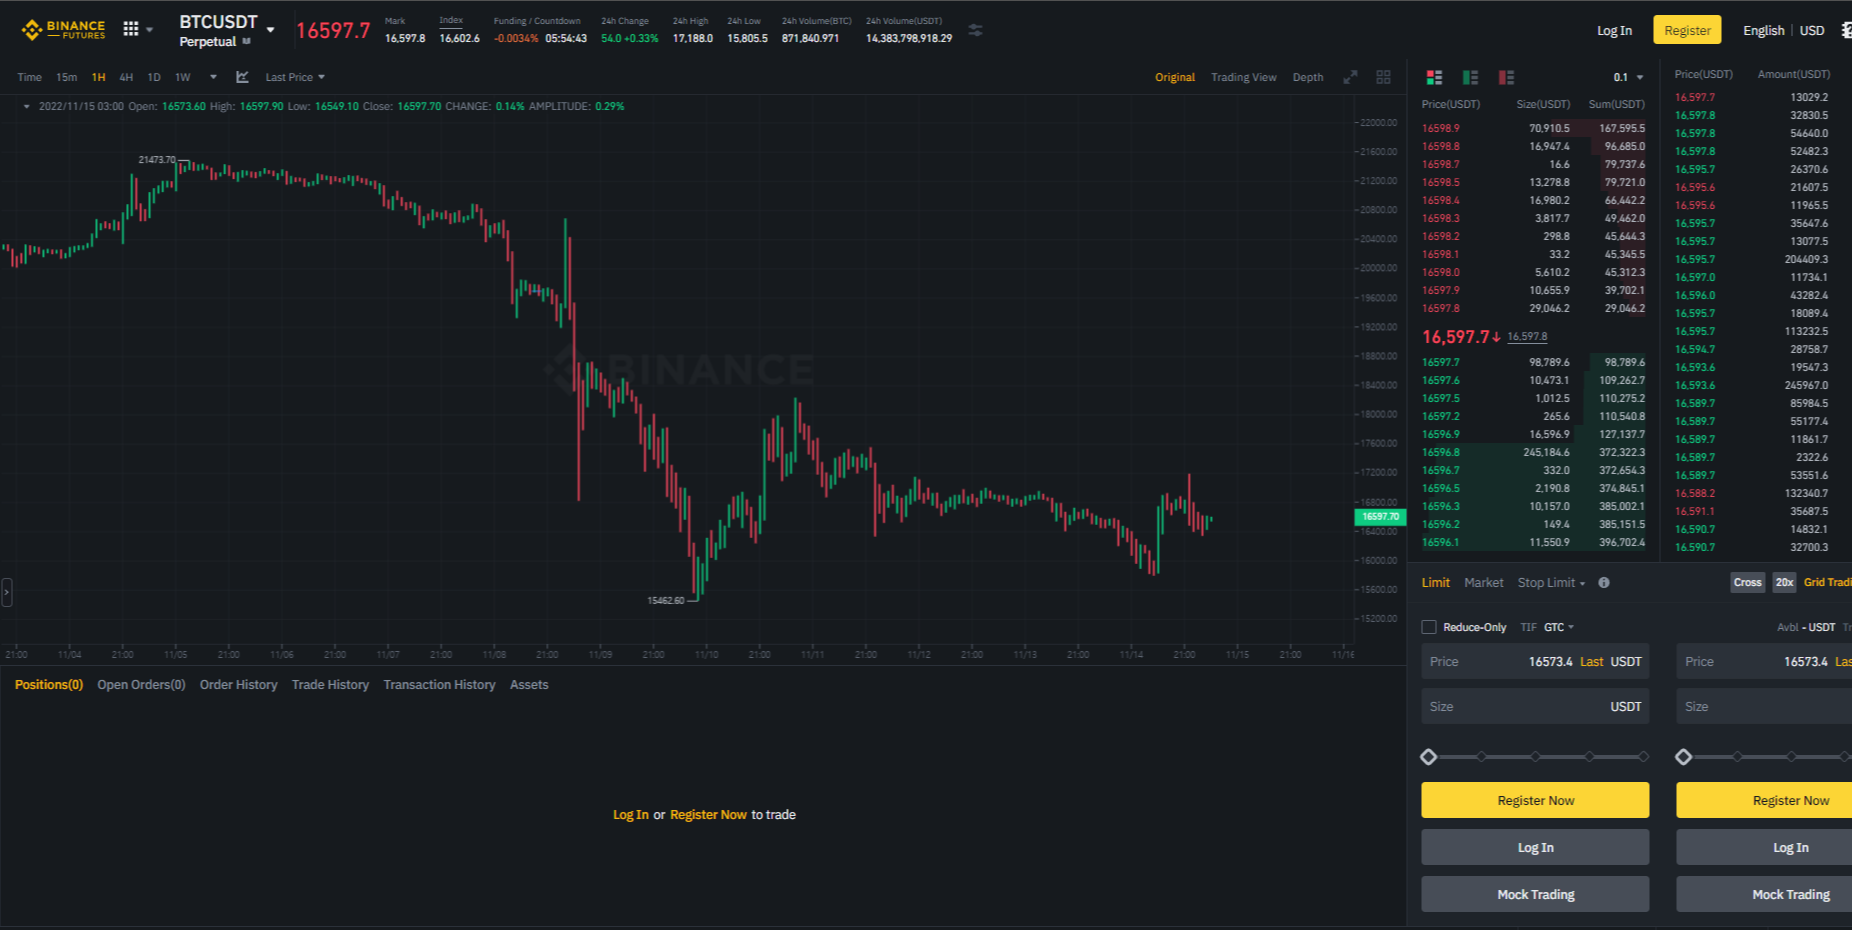Show sell orders only in order book
The image size is (1852, 930).
pyautogui.click(x=1506, y=77)
